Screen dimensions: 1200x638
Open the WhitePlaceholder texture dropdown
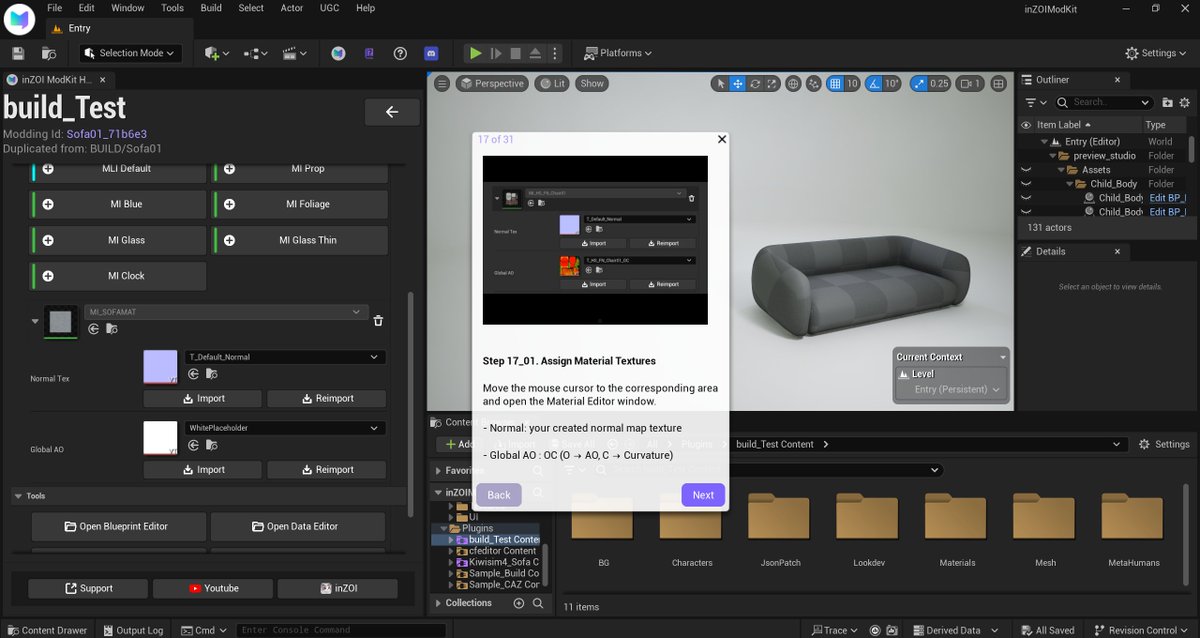click(x=285, y=428)
